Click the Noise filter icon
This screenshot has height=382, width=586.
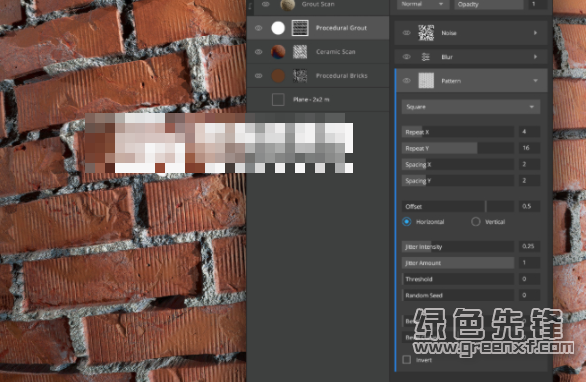(x=426, y=33)
